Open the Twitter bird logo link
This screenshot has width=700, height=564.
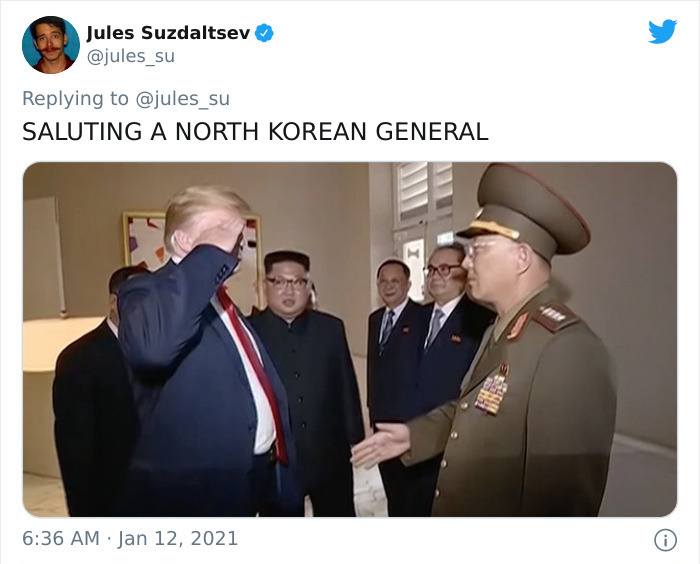[x=662, y=31]
